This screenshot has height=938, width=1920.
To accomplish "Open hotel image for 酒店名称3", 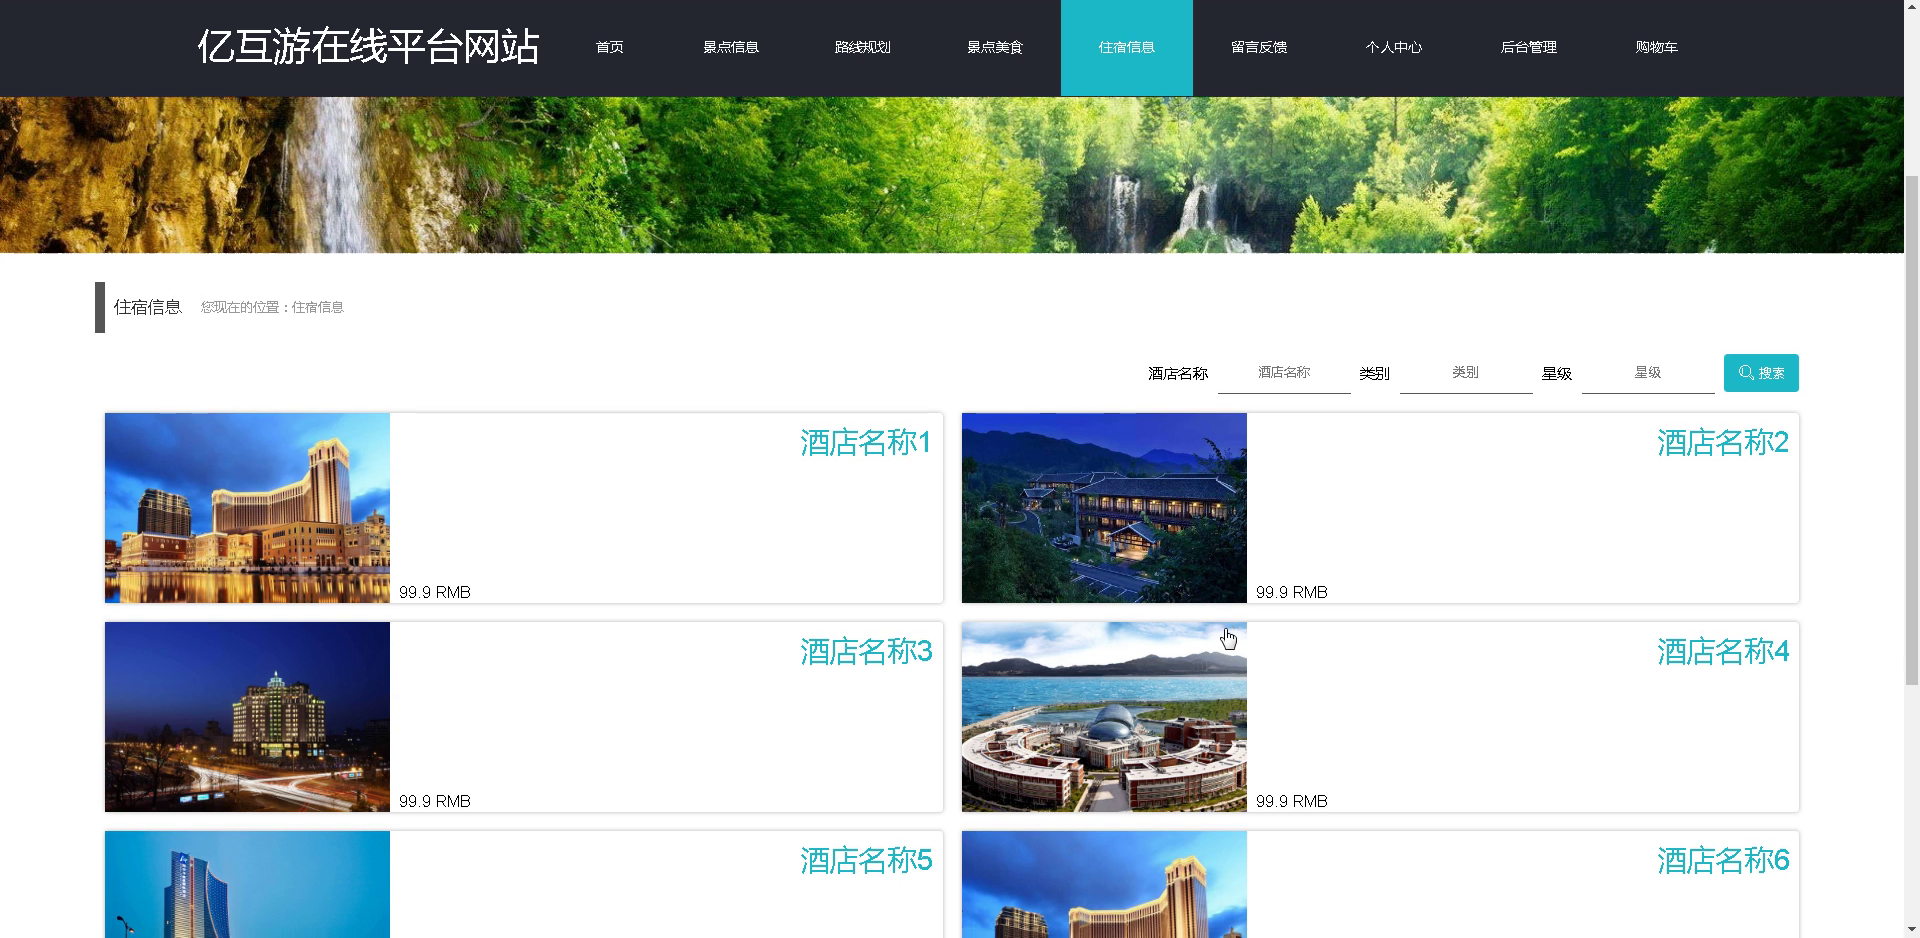I will [x=247, y=717].
